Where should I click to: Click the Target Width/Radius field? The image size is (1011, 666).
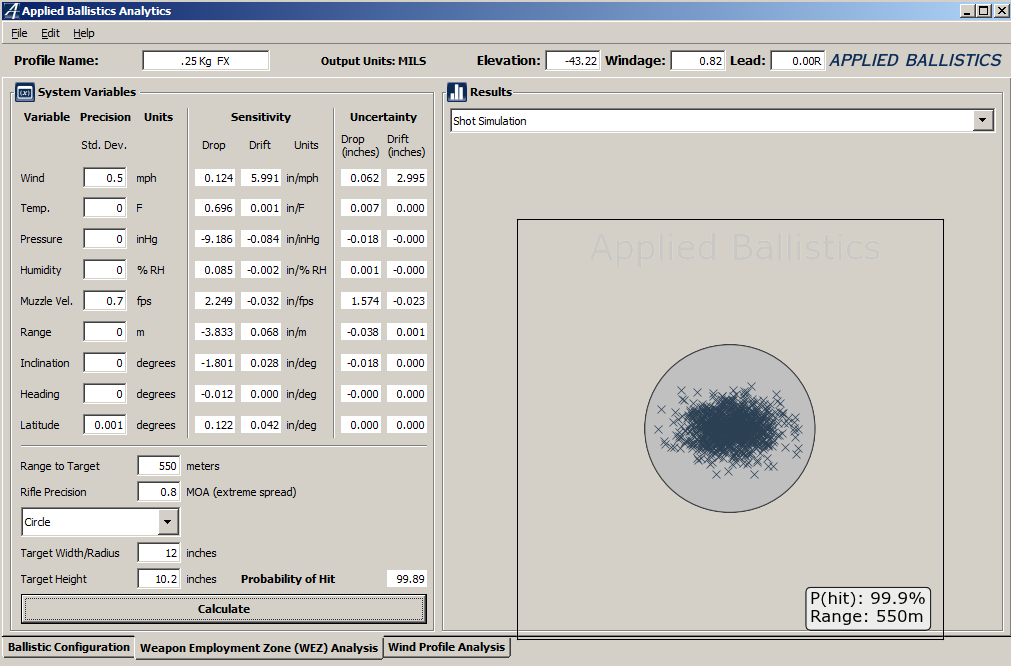click(159, 553)
